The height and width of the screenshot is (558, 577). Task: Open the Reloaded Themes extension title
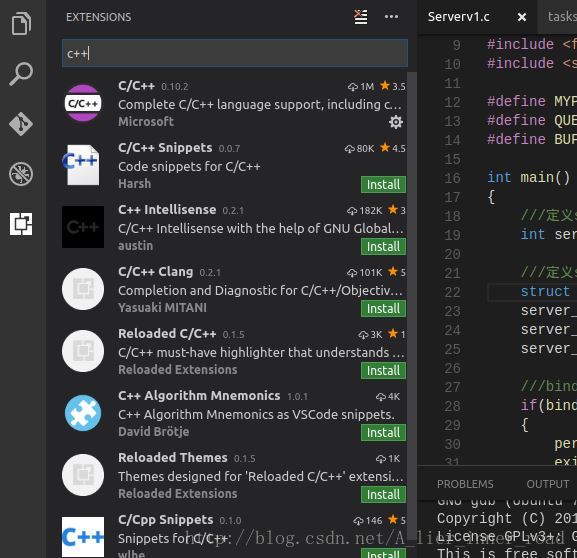coord(173,458)
